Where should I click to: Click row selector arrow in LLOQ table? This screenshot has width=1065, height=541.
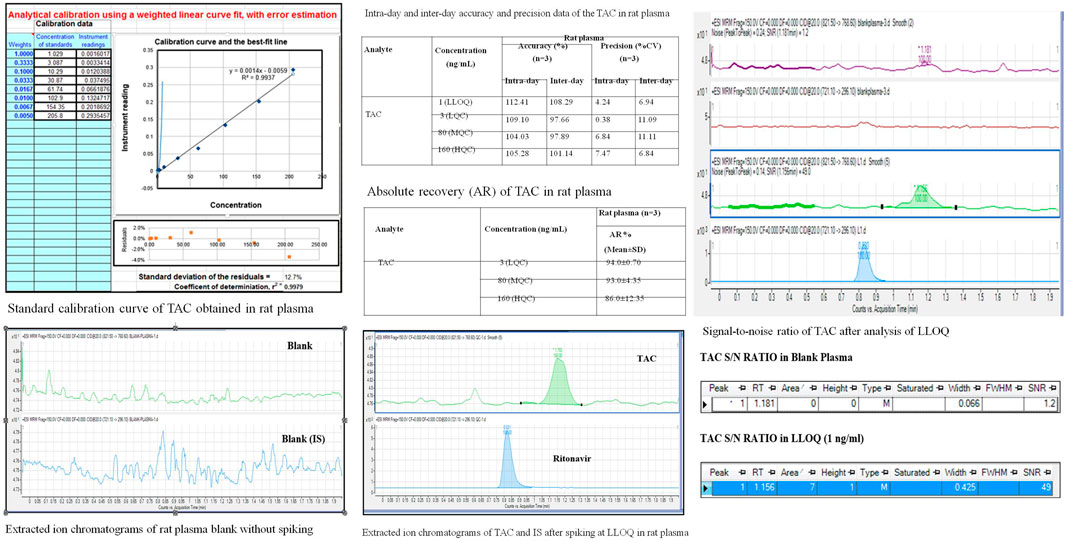pos(706,487)
